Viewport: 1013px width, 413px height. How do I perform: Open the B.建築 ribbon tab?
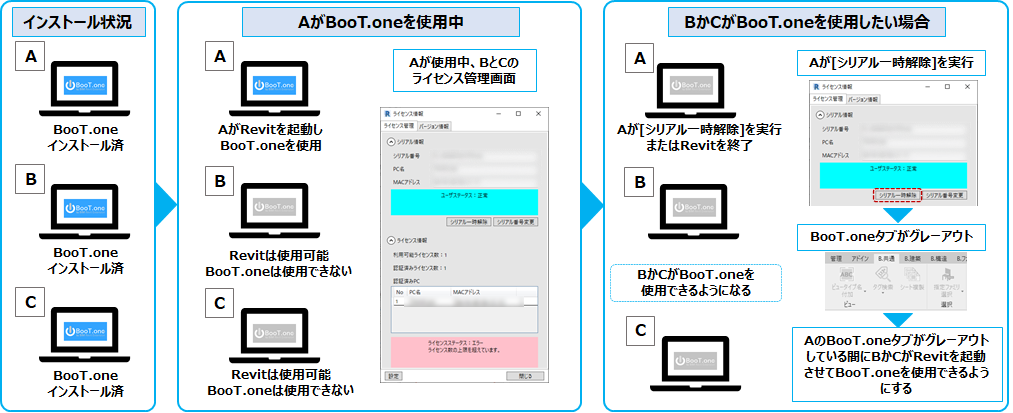coord(912,259)
